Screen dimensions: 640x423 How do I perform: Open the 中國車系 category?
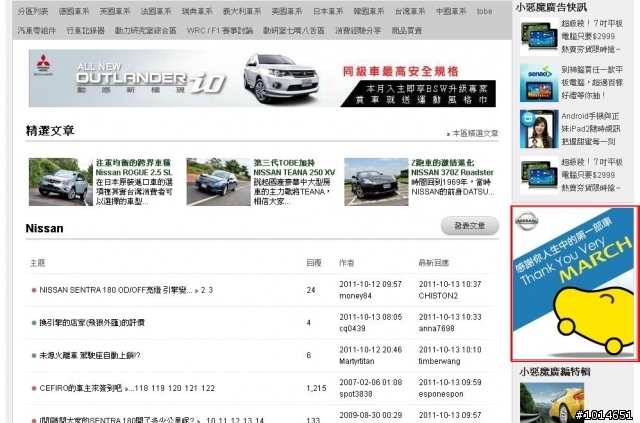[x=451, y=11]
